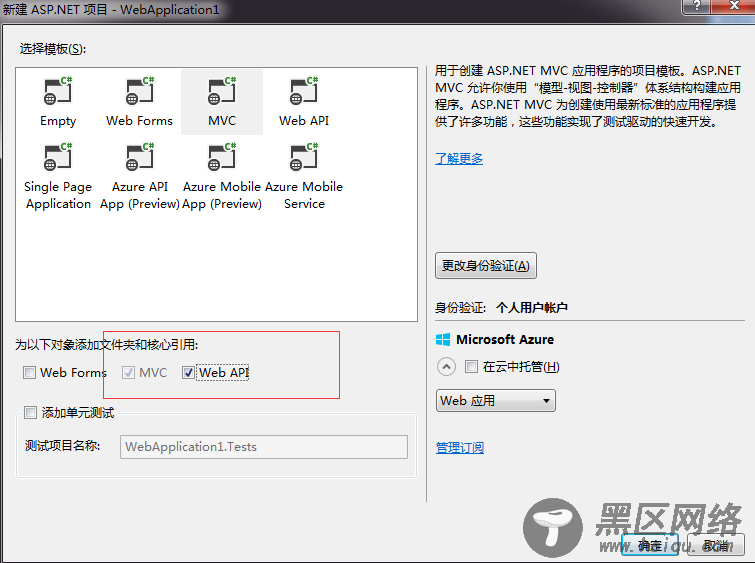
Task: Enable the 添加单元测试 checkbox
Action: (x=30, y=412)
